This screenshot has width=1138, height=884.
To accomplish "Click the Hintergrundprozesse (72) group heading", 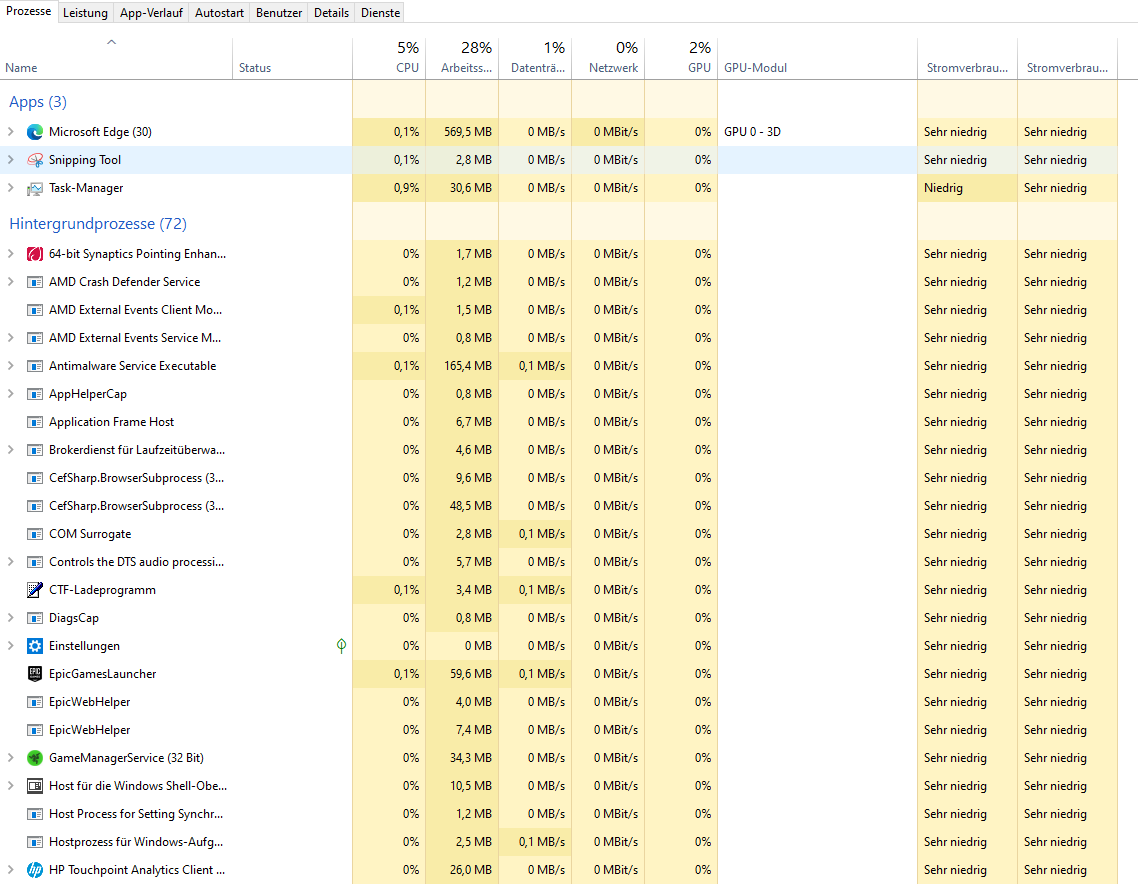I will (x=98, y=224).
